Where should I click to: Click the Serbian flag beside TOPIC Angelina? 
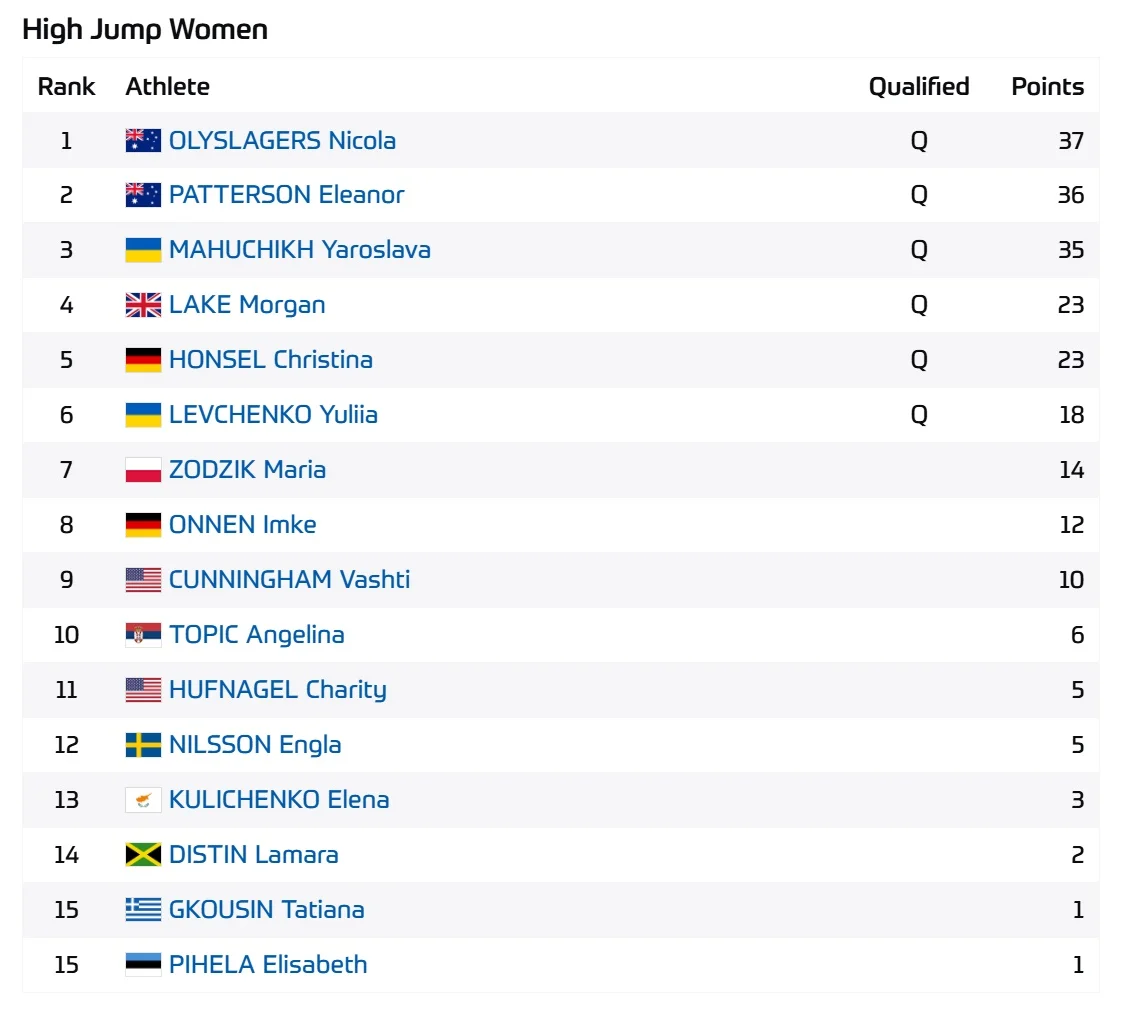[x=143, y=635]
